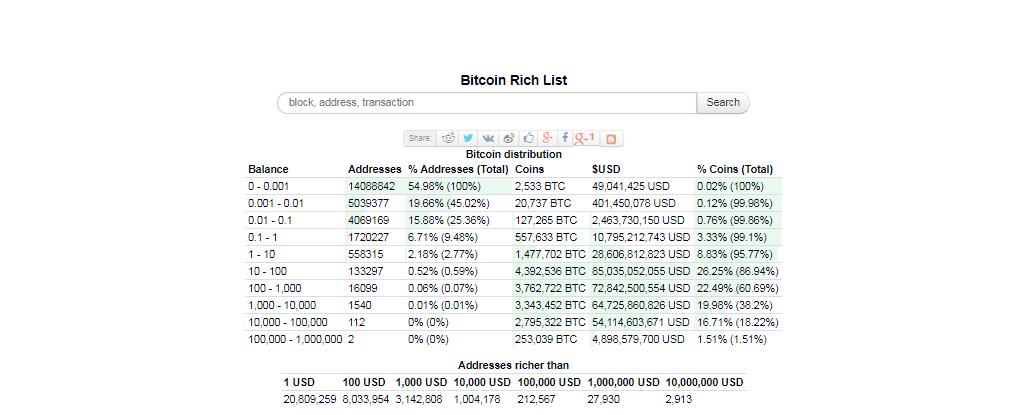Image resolution: width=1025 pixels, height=415 pixels.
Task: Share on Blogger
Action: [x=611, y=139]
